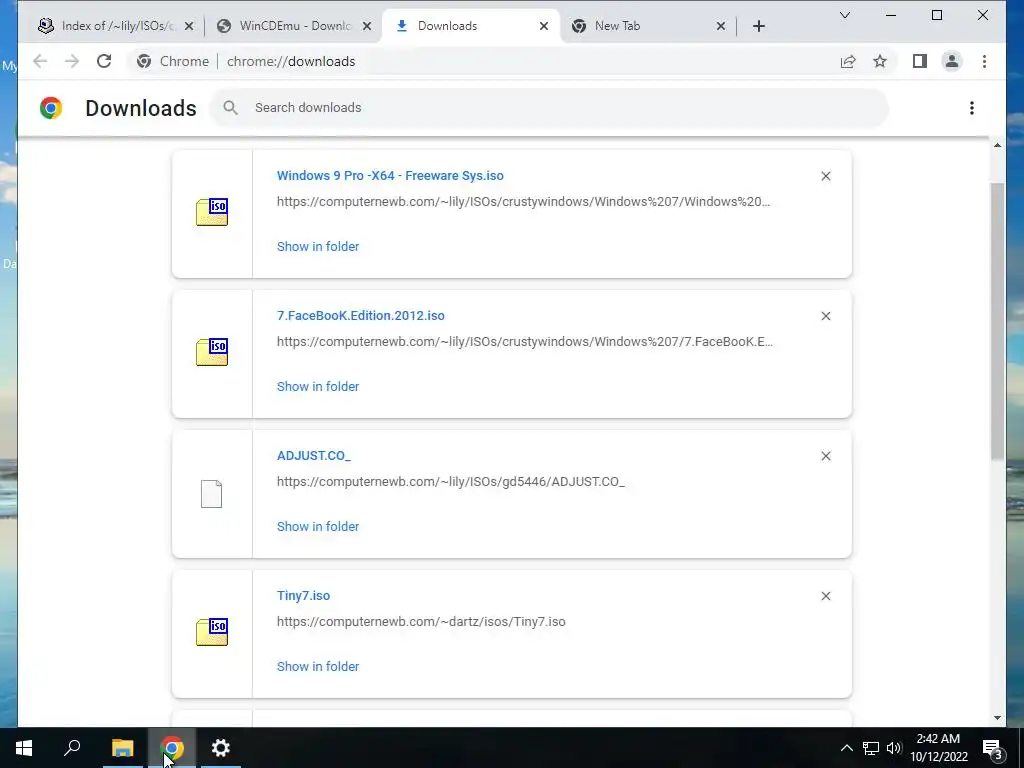Select the Downloads tab
Image resolution: width=1024 pixels, height=768 pixels.
coord(470,26)
